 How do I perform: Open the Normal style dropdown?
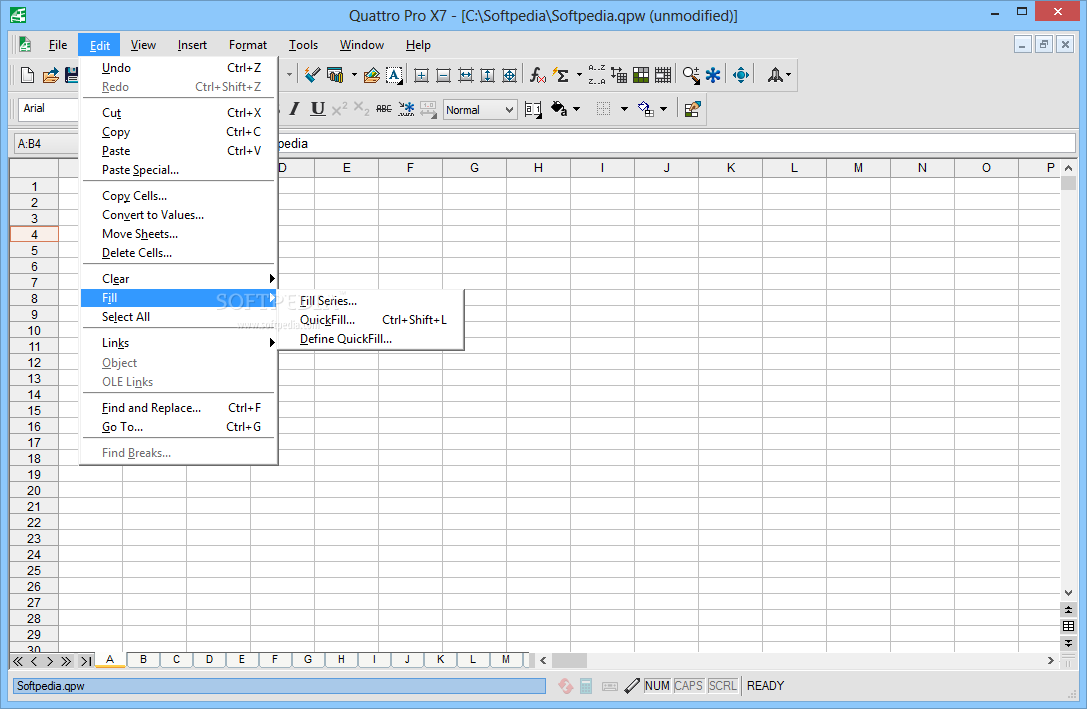coord(509,110)
